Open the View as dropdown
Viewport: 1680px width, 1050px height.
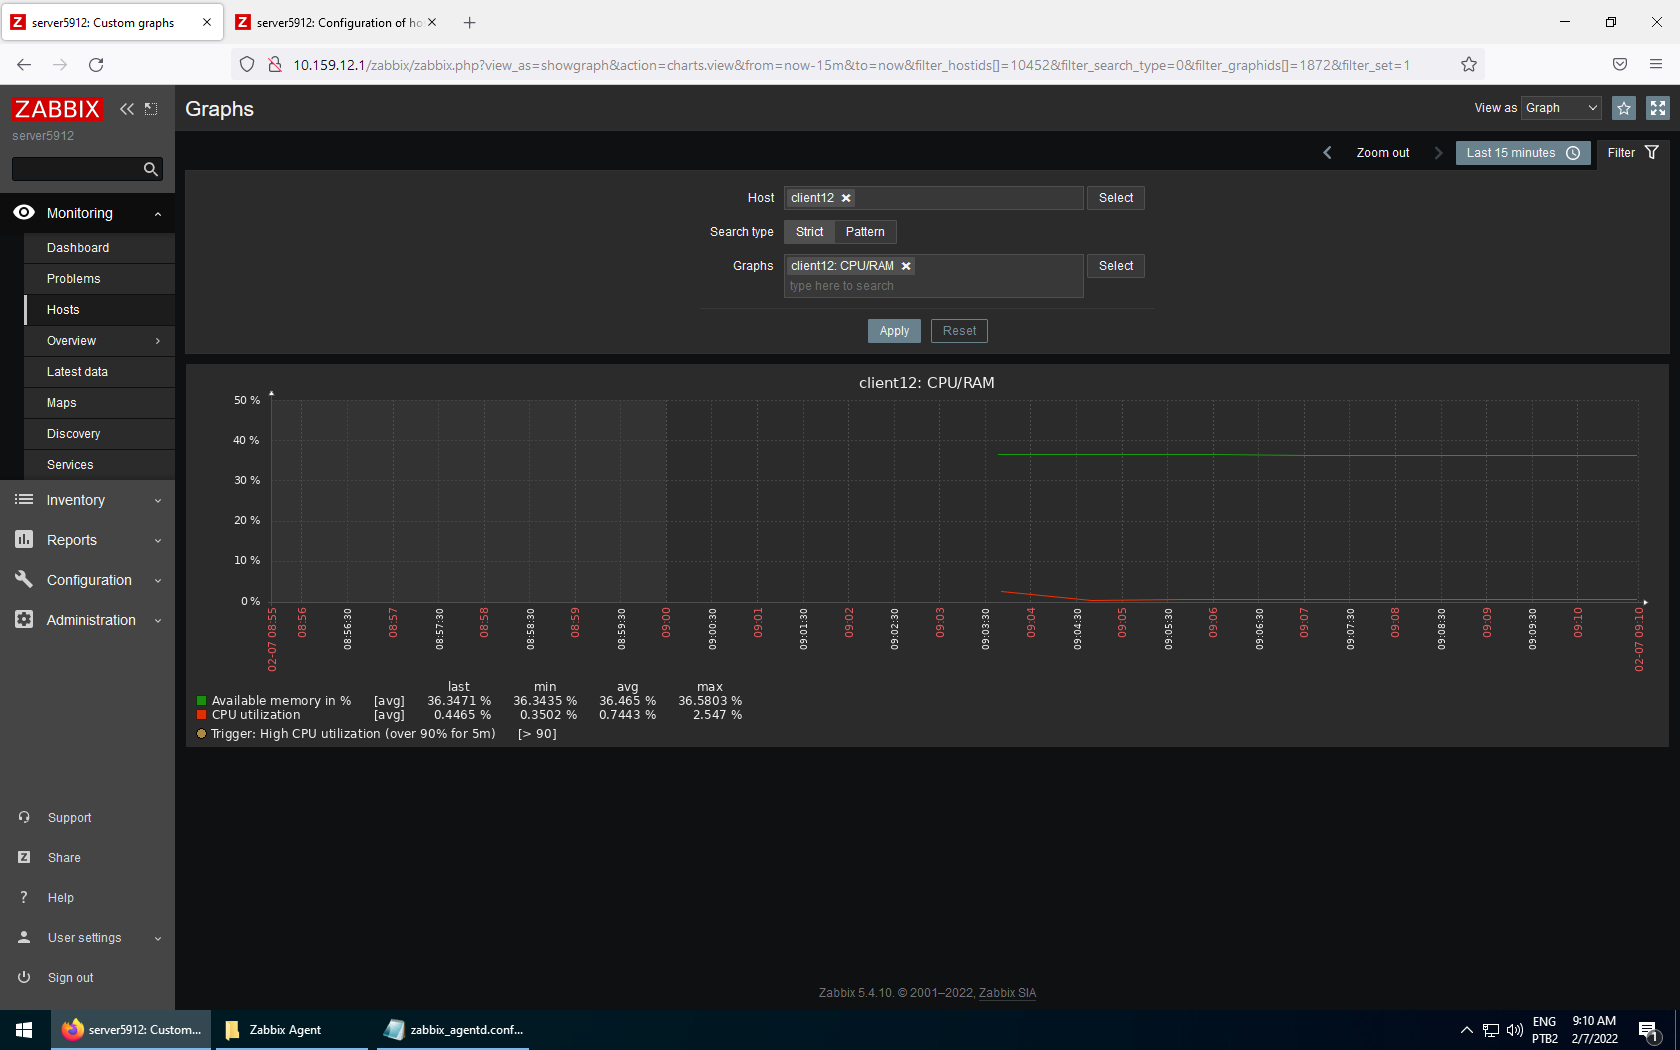pyautogui.click(x=1560, y=108)
